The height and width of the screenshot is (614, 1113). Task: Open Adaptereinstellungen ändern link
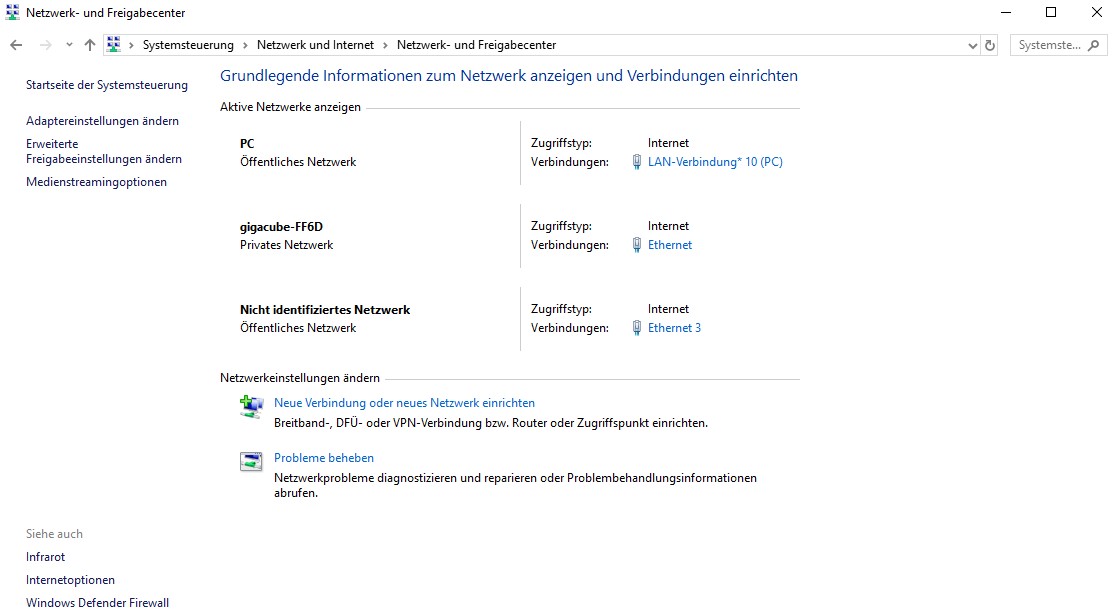pyautogui.click(x=102, y=121)
